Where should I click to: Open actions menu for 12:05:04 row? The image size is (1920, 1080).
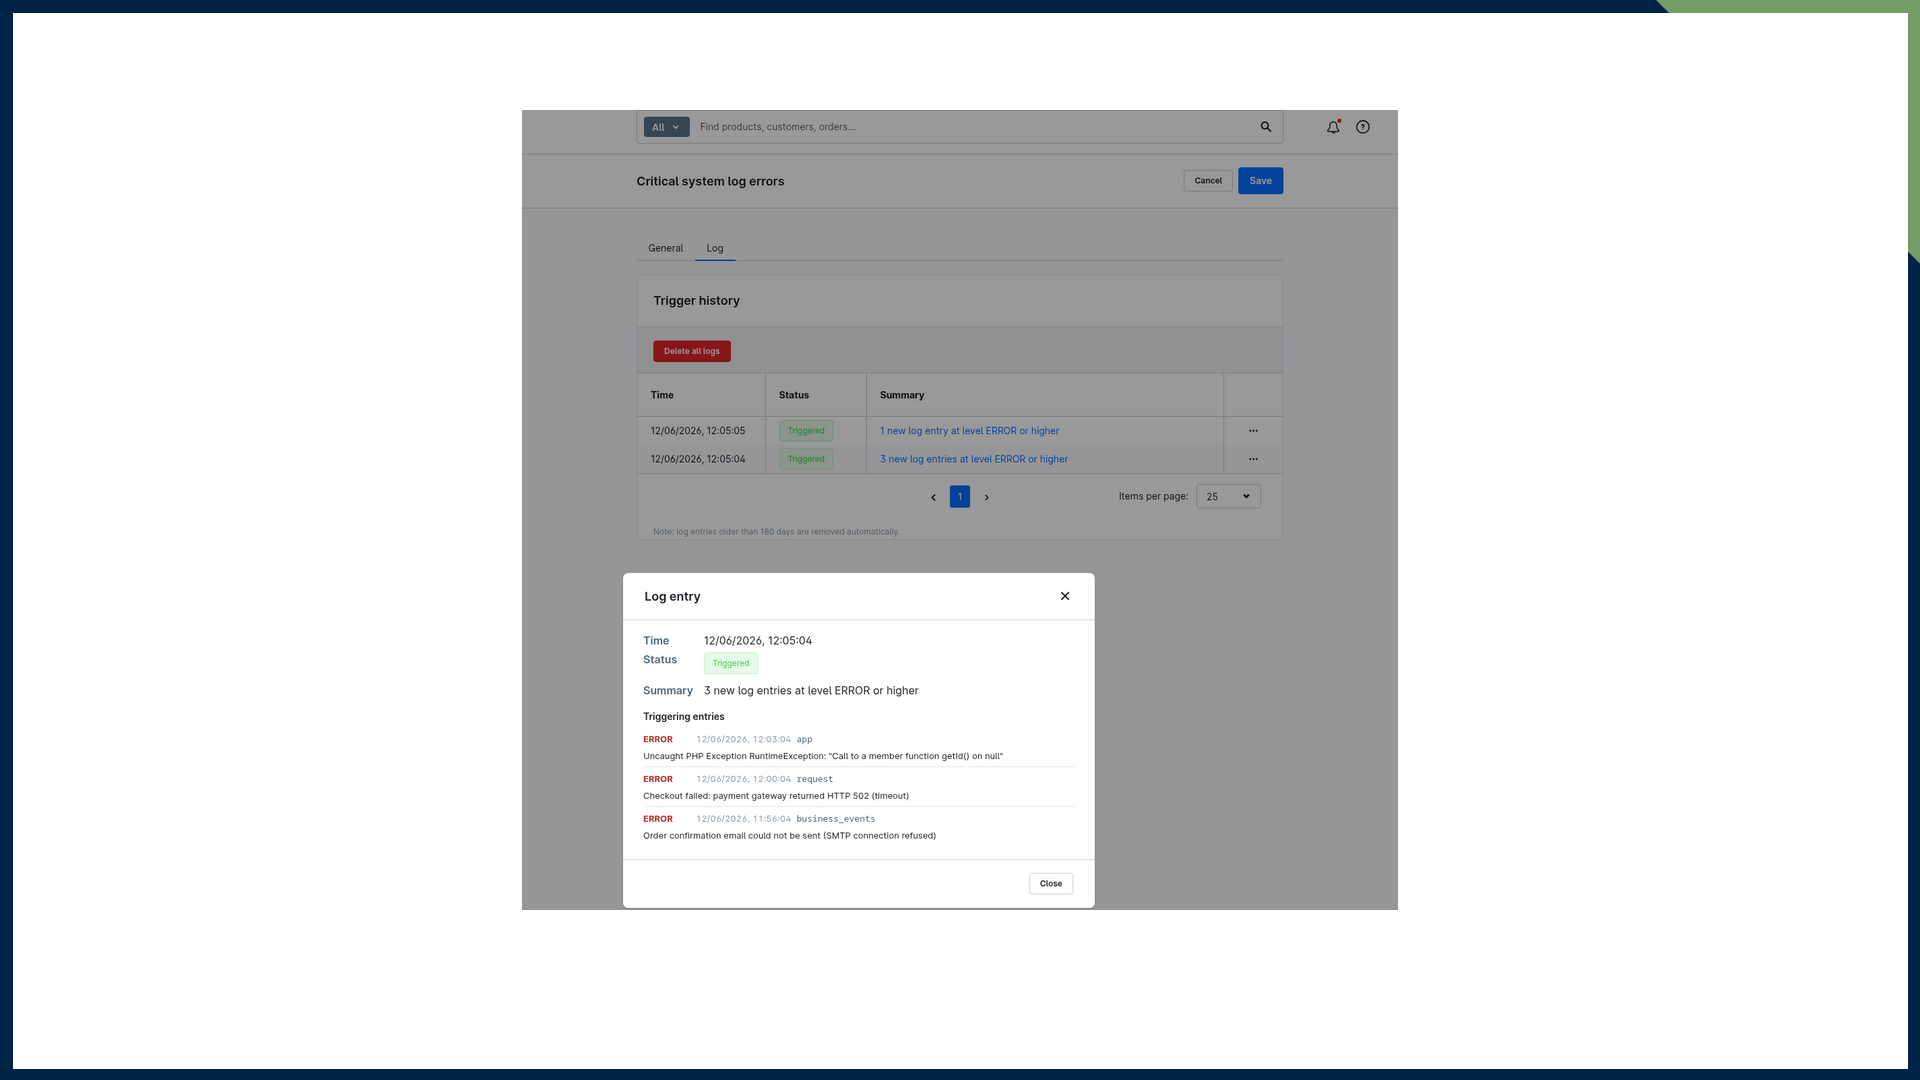tap(1253, 459)
